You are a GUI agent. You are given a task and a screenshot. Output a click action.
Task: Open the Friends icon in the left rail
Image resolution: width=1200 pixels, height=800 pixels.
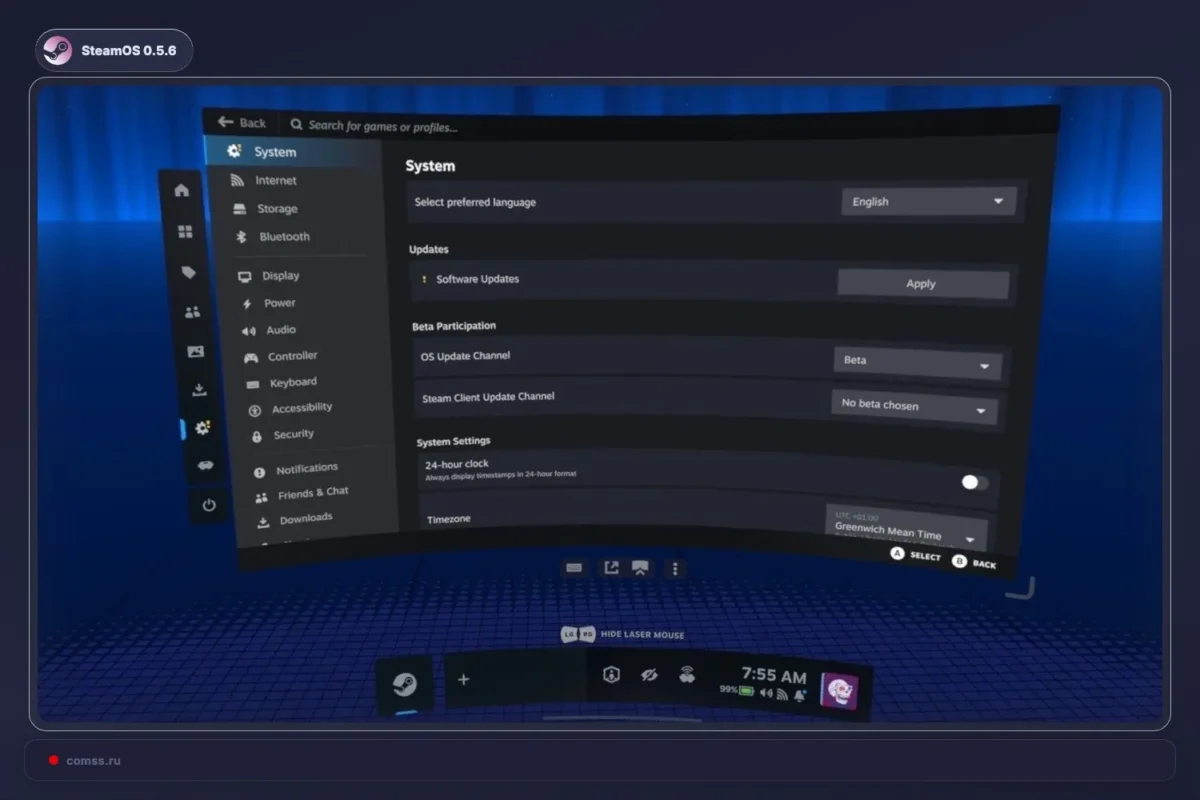192,312
